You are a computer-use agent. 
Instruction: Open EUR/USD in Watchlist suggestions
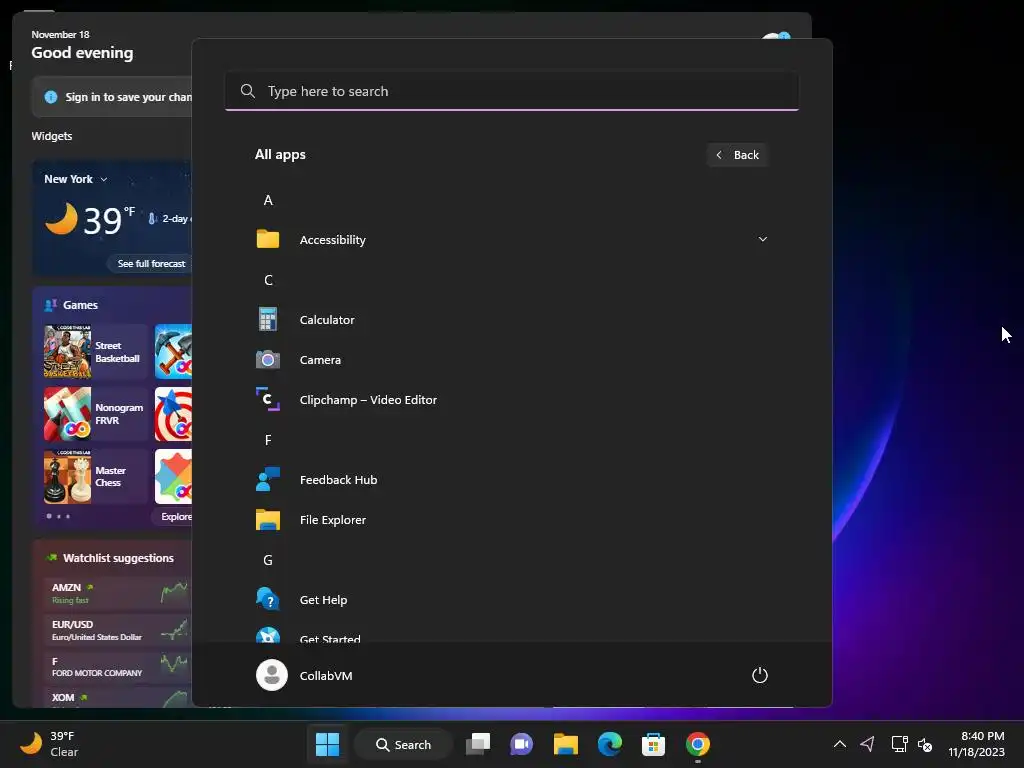[x=116, y=630]
